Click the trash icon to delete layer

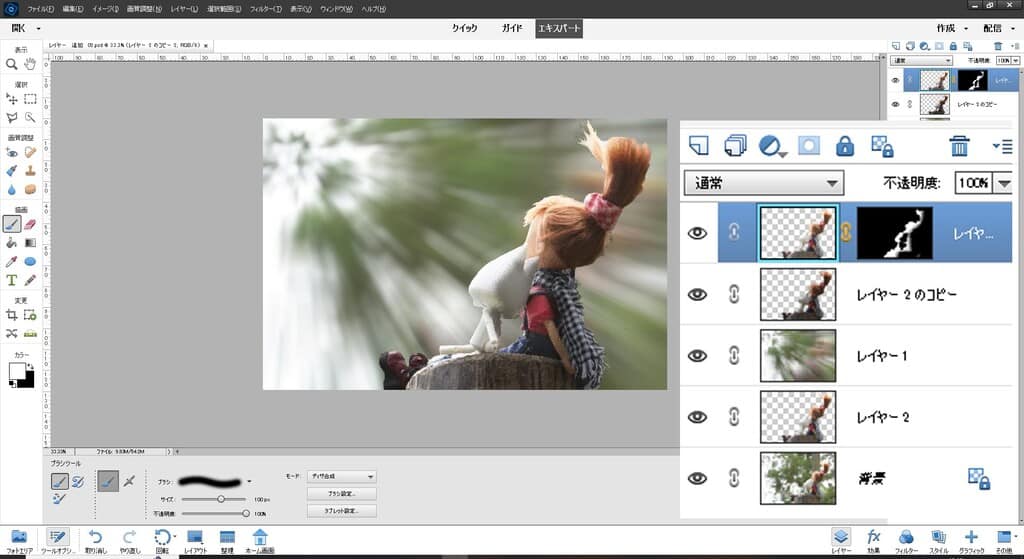tap(959, 146)
